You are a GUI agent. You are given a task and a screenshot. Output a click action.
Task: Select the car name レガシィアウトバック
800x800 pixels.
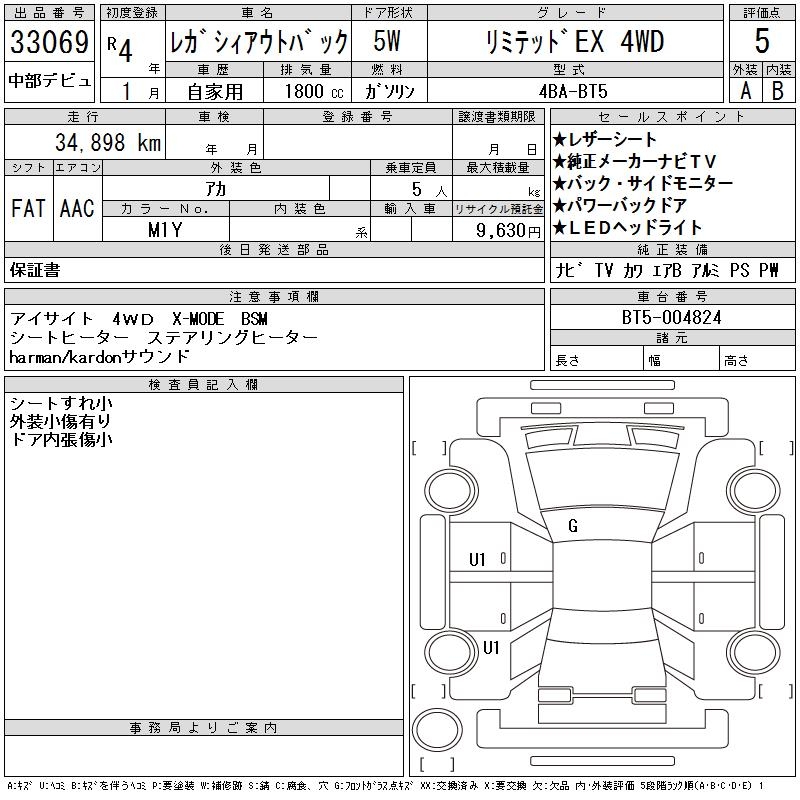(259, 42)
